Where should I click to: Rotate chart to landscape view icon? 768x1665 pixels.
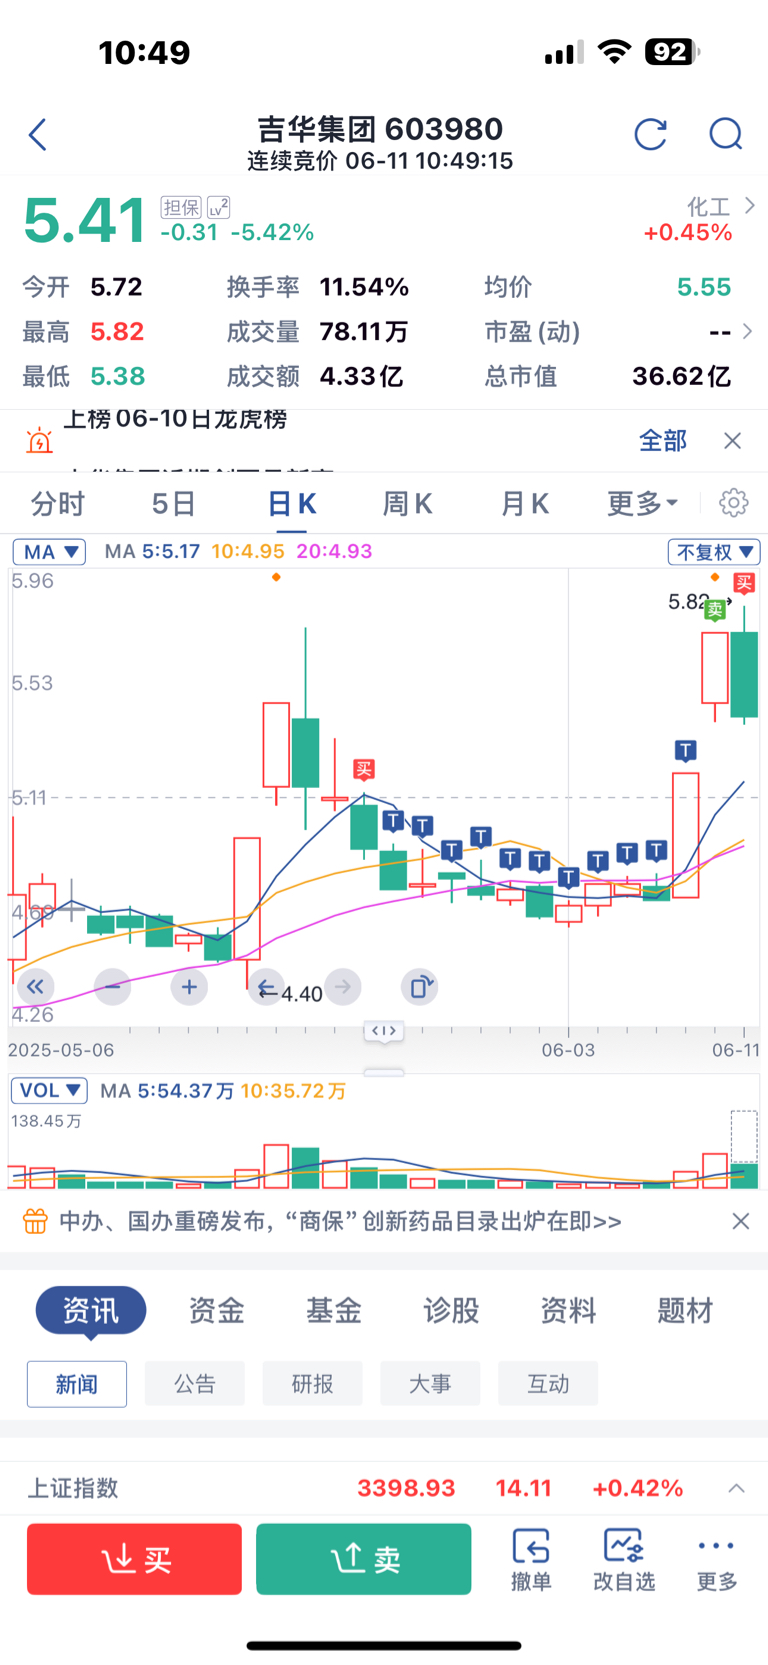[419, 987]
